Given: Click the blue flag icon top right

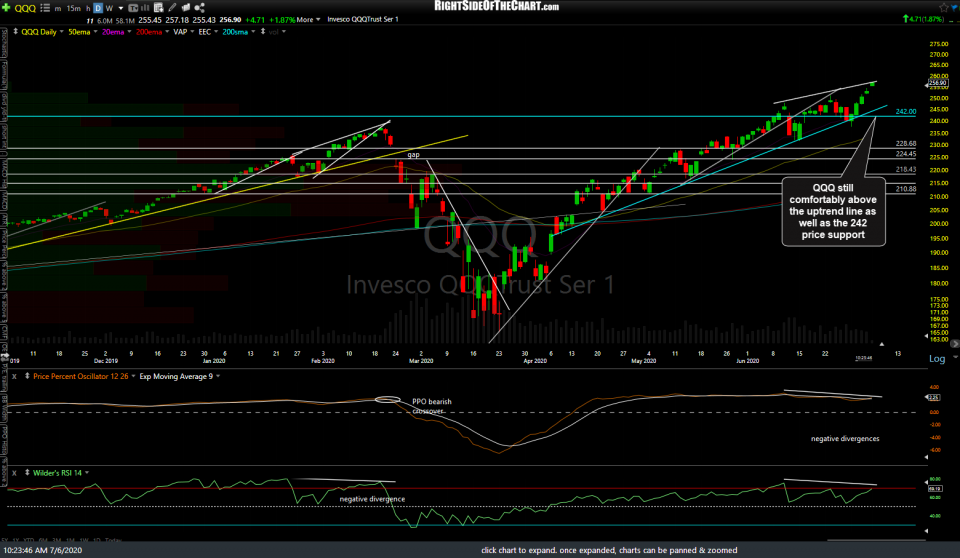Looking at the screenshot, I should pos(954,7).
